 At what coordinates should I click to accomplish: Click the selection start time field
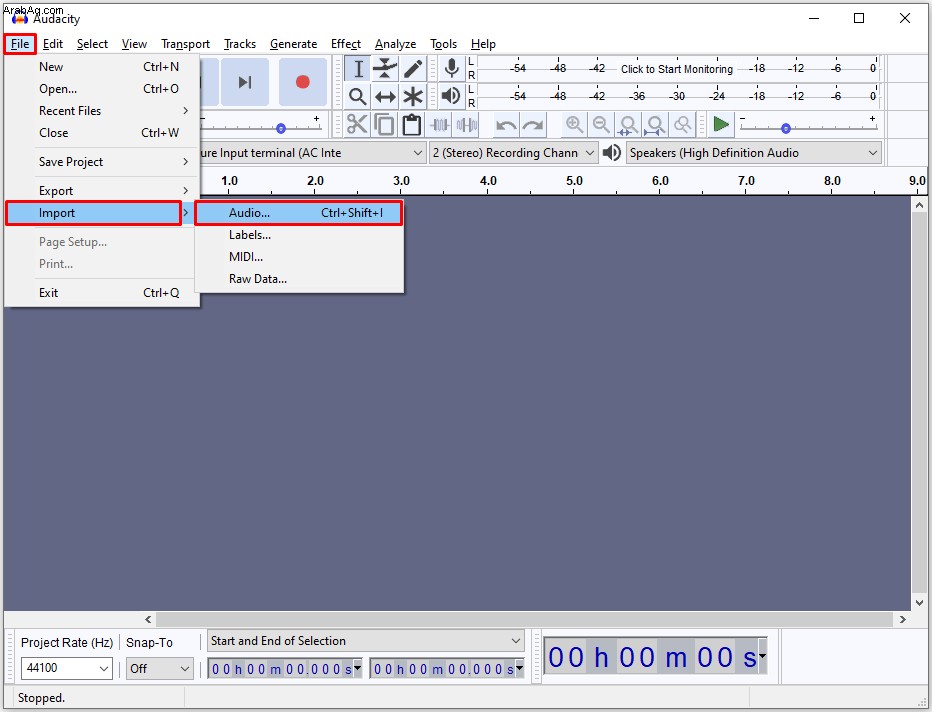(x=284, y=669)
